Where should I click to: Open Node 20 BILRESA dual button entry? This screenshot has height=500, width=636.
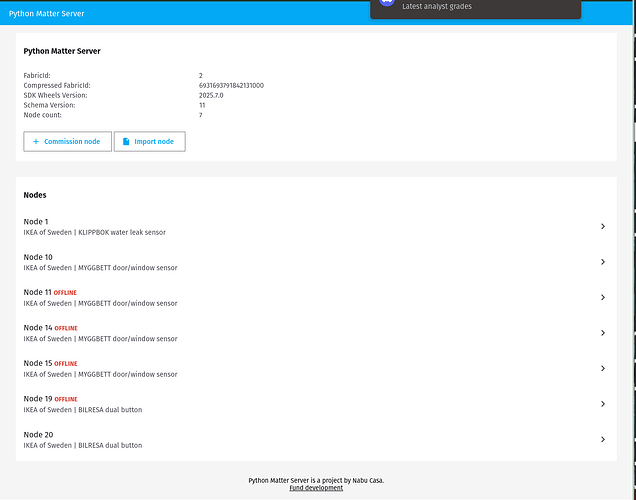(316, 440)
